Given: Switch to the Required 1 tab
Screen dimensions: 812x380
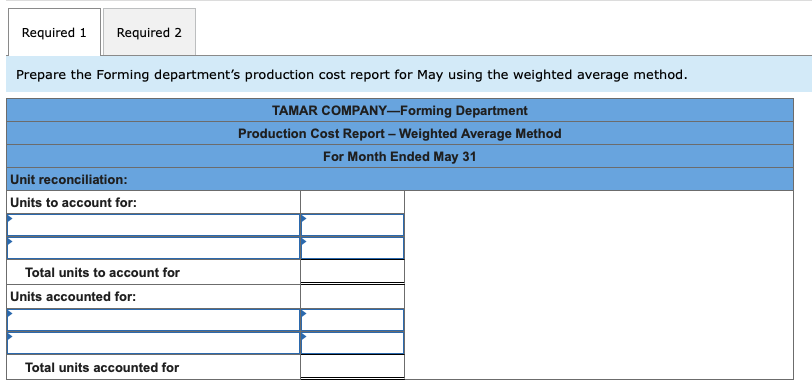Looking at the screenshot, I should click(x=54, y=32).
